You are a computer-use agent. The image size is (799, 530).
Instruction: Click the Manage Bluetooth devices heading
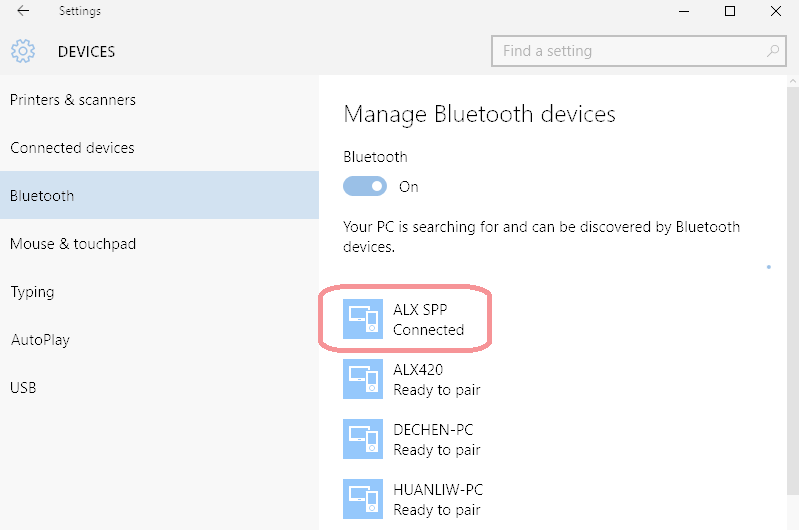coord(480,114)
